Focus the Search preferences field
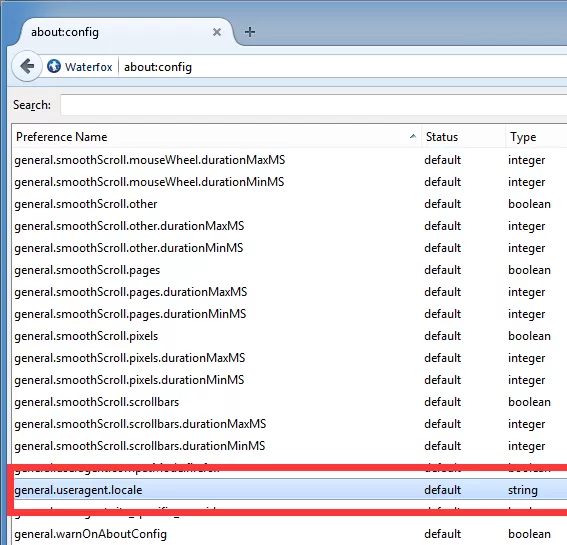The height and width of the screenshot is (545, 567). [314, 105]
